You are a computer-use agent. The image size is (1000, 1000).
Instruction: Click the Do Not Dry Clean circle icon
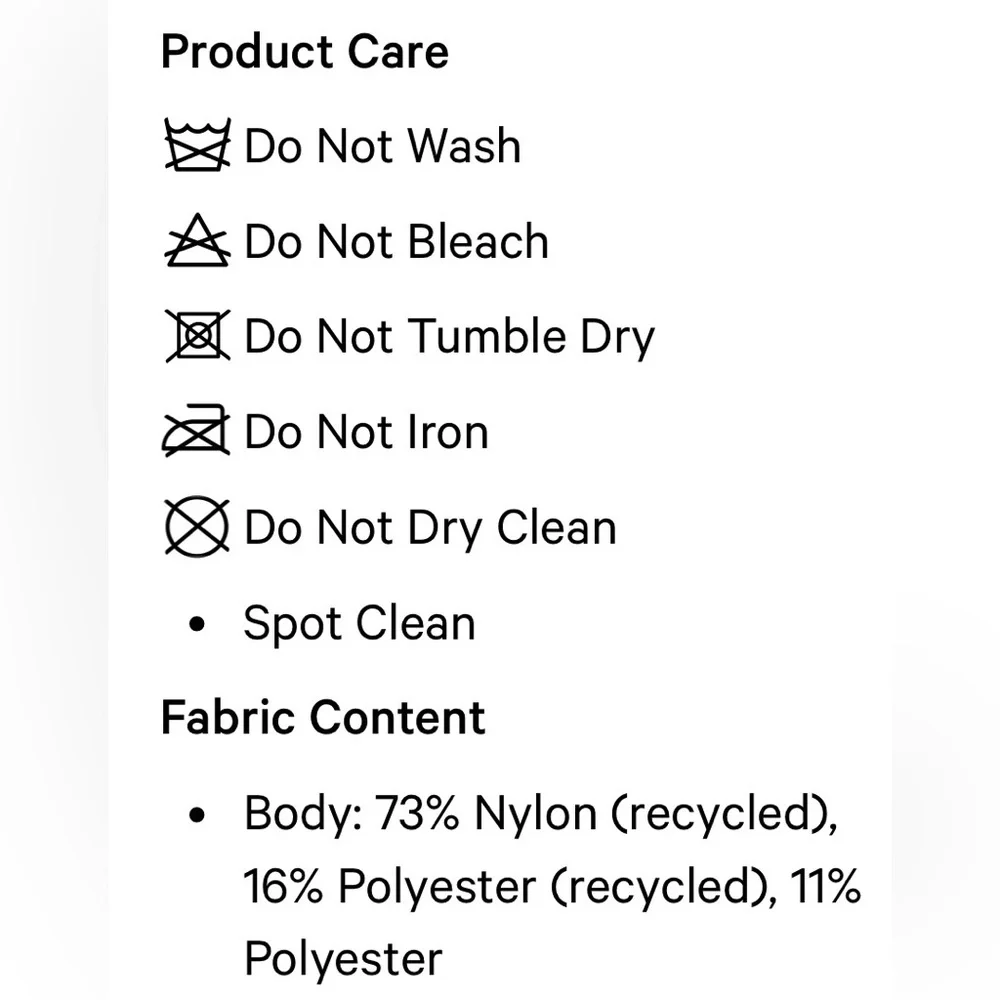[197, 528]
